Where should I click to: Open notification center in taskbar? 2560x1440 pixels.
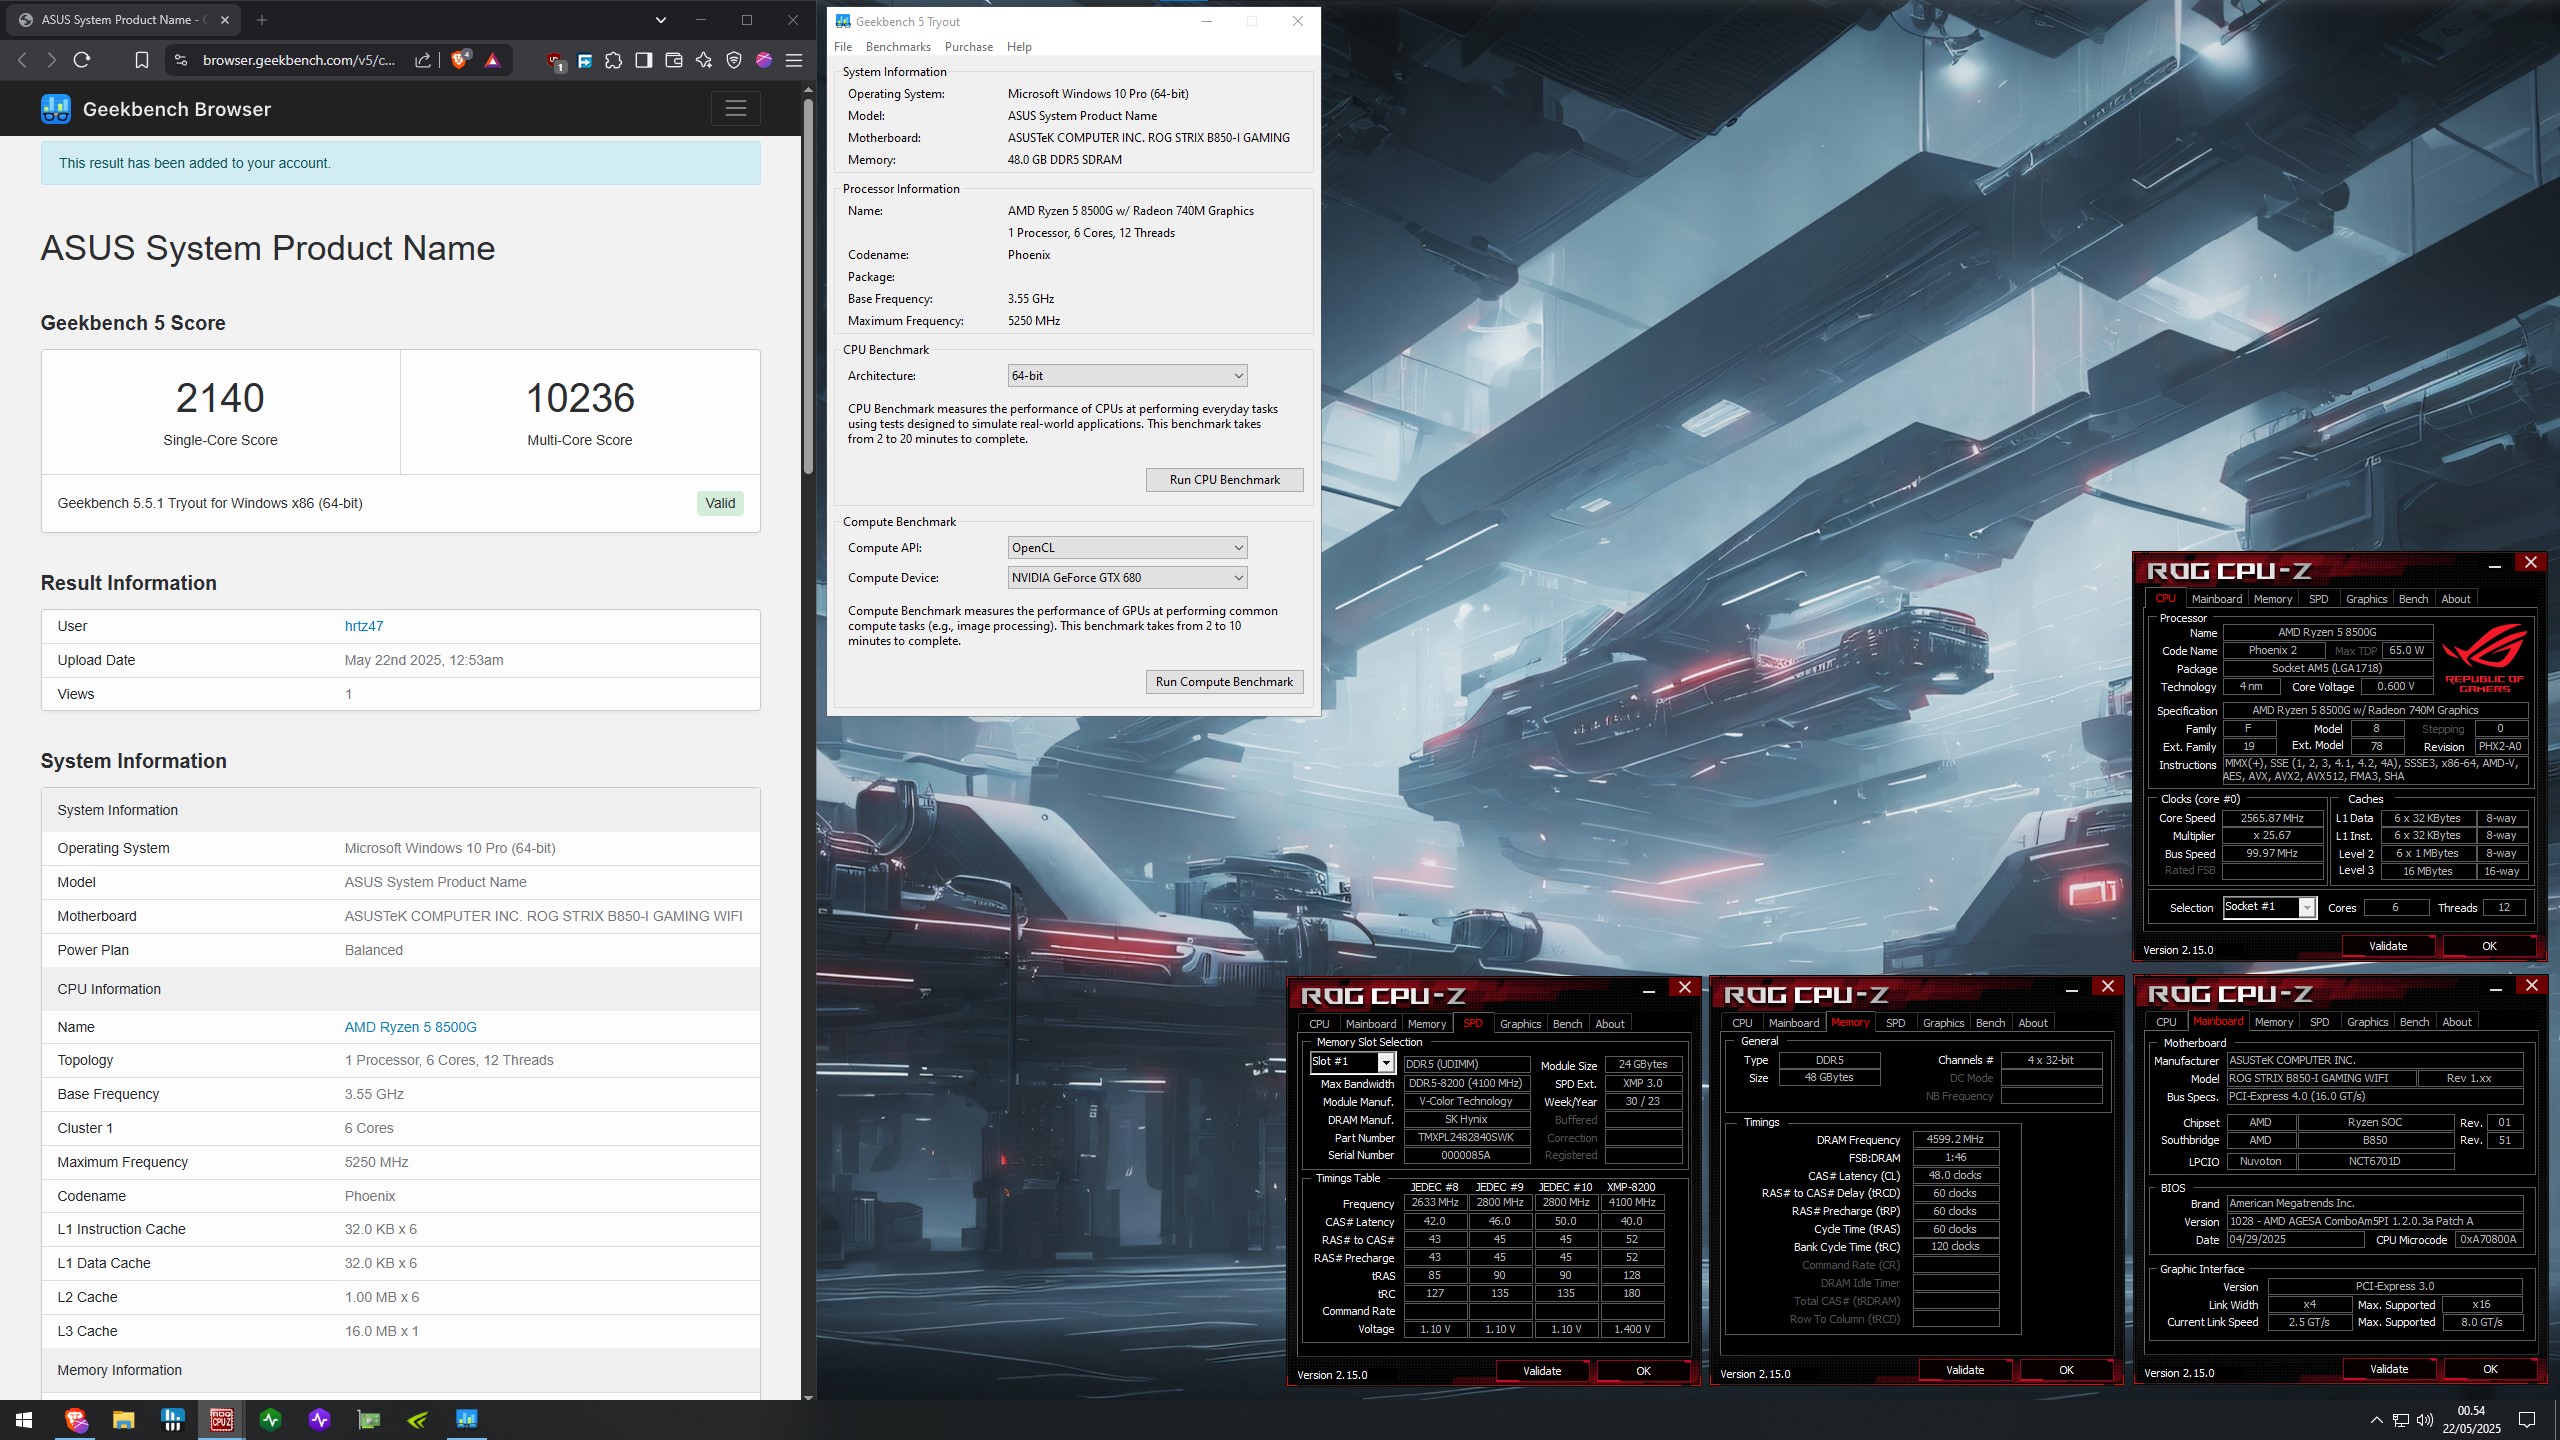pos(2527,1420)
